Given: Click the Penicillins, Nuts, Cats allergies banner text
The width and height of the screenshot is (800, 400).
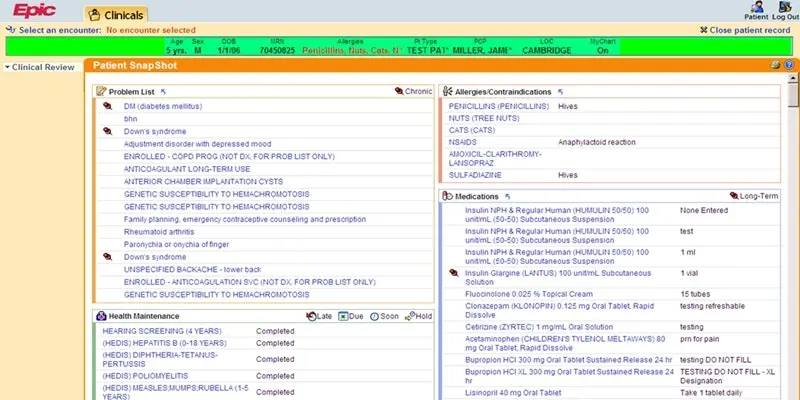Looking at the screenshot, I should [351, 51].
